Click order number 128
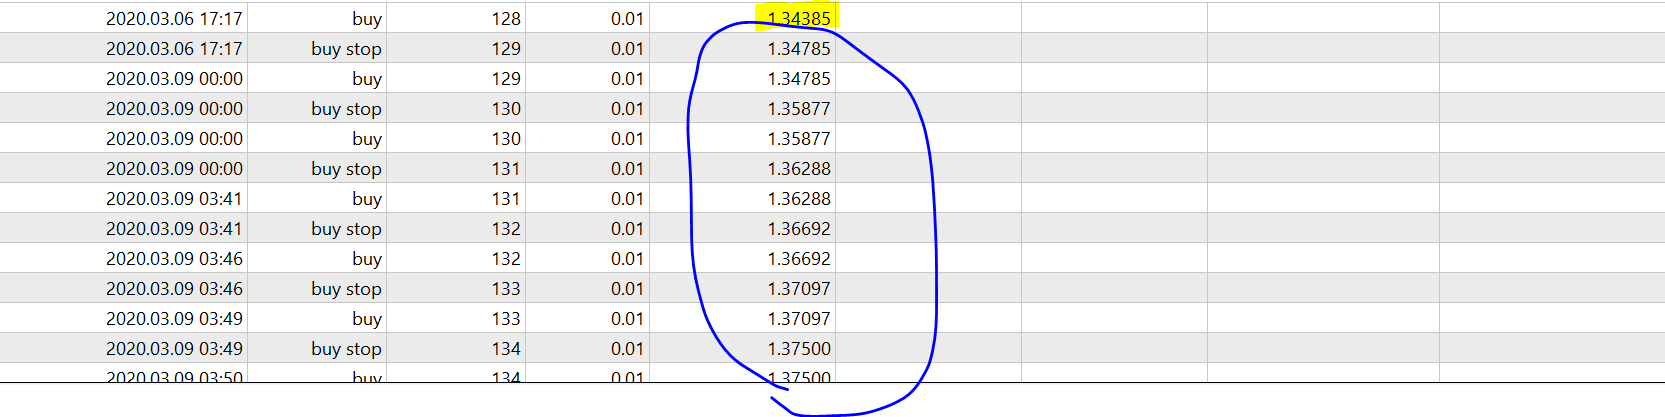The height and width of the screenshot is (417, 1665). [x=506, y=18]
